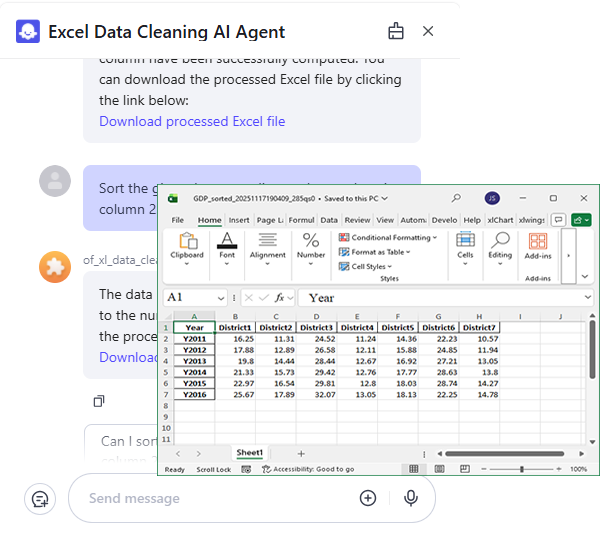Switch to Normal view icon in status bar
600x533 pixels.
click(x=414, y=469)
